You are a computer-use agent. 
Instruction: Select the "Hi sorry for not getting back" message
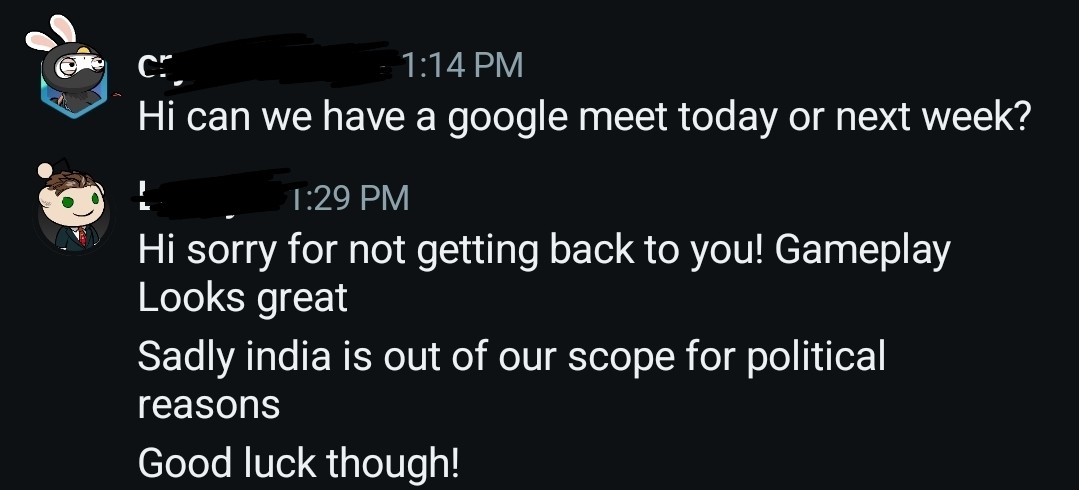(450, 250)
